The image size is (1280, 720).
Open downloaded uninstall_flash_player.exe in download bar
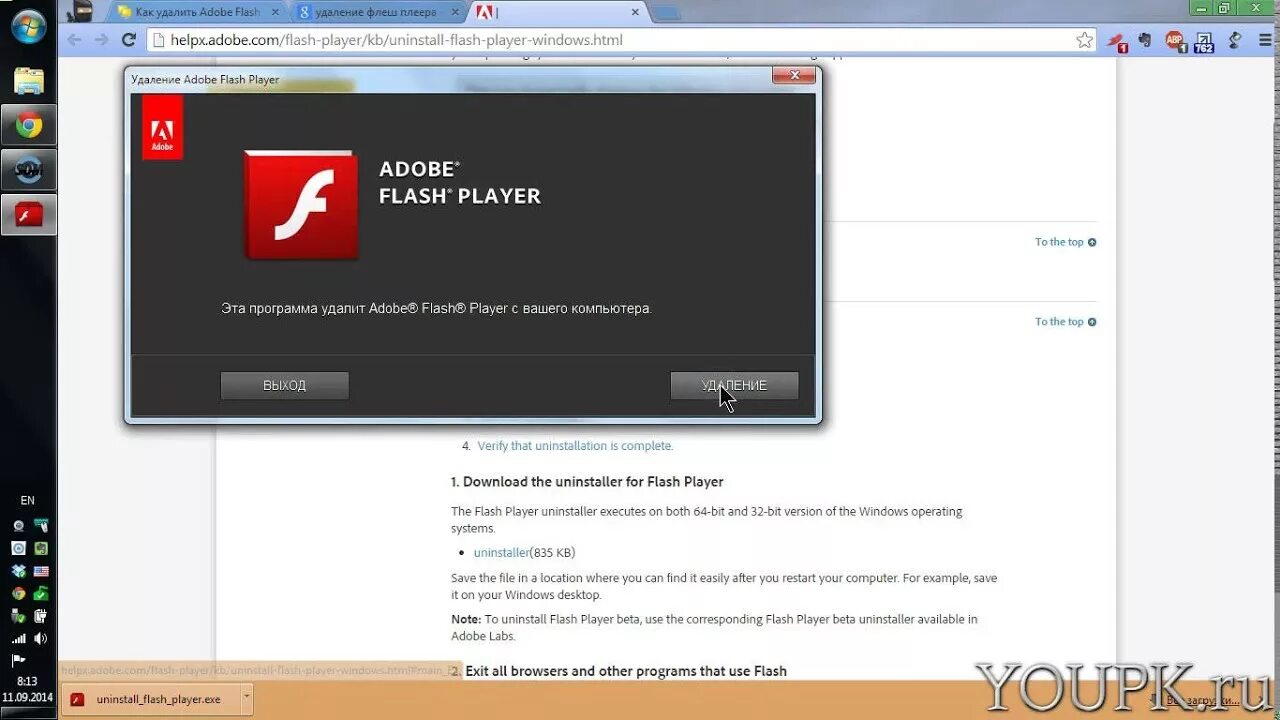point(150,699)
